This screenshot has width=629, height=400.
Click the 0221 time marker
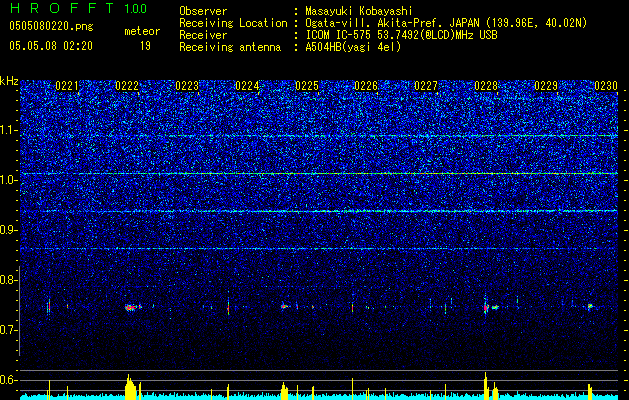[x=67, y=86]
